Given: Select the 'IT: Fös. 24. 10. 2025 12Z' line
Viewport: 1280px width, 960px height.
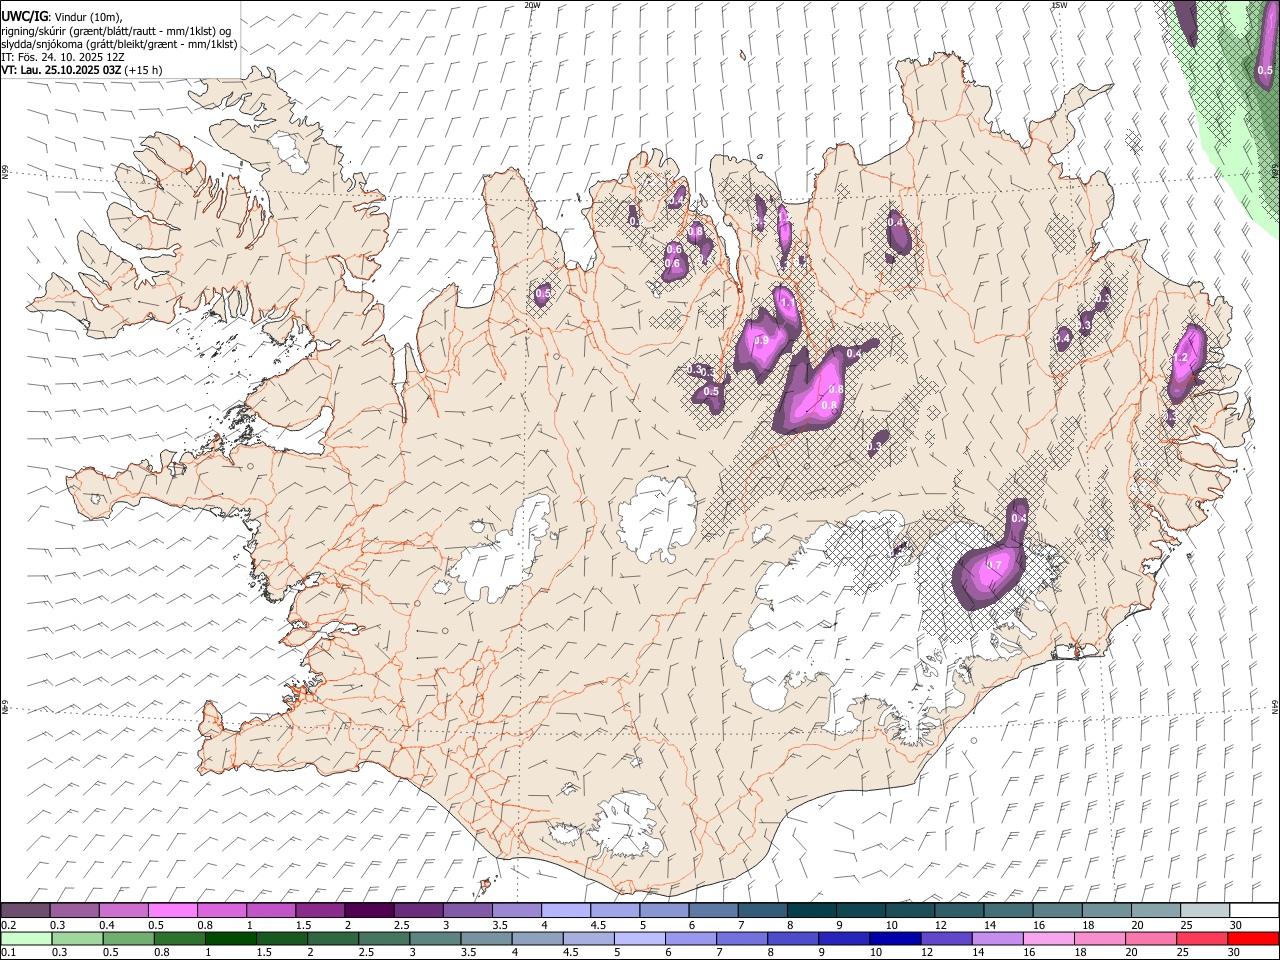Looking at the screenshot, I should (63, 57).
